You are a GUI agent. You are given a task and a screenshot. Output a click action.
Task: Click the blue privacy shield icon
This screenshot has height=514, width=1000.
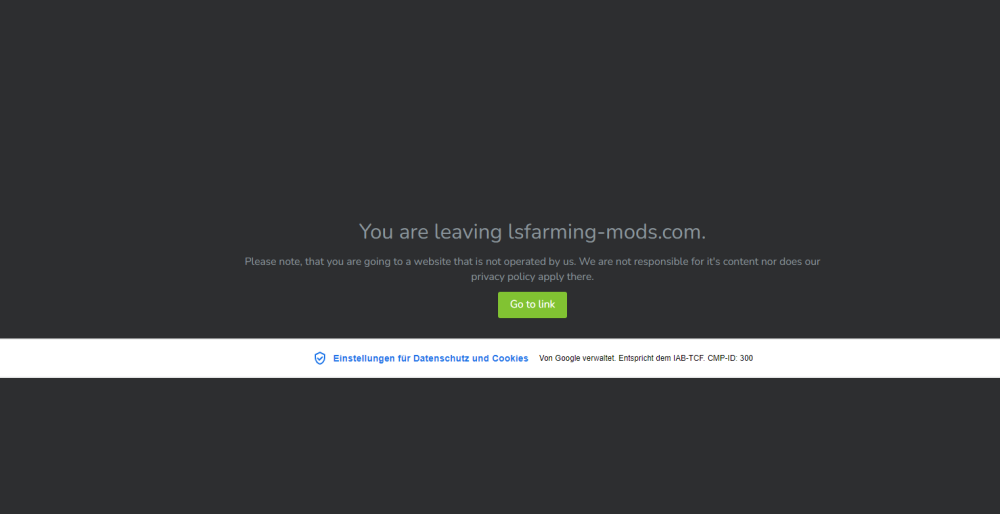(320, 358)
